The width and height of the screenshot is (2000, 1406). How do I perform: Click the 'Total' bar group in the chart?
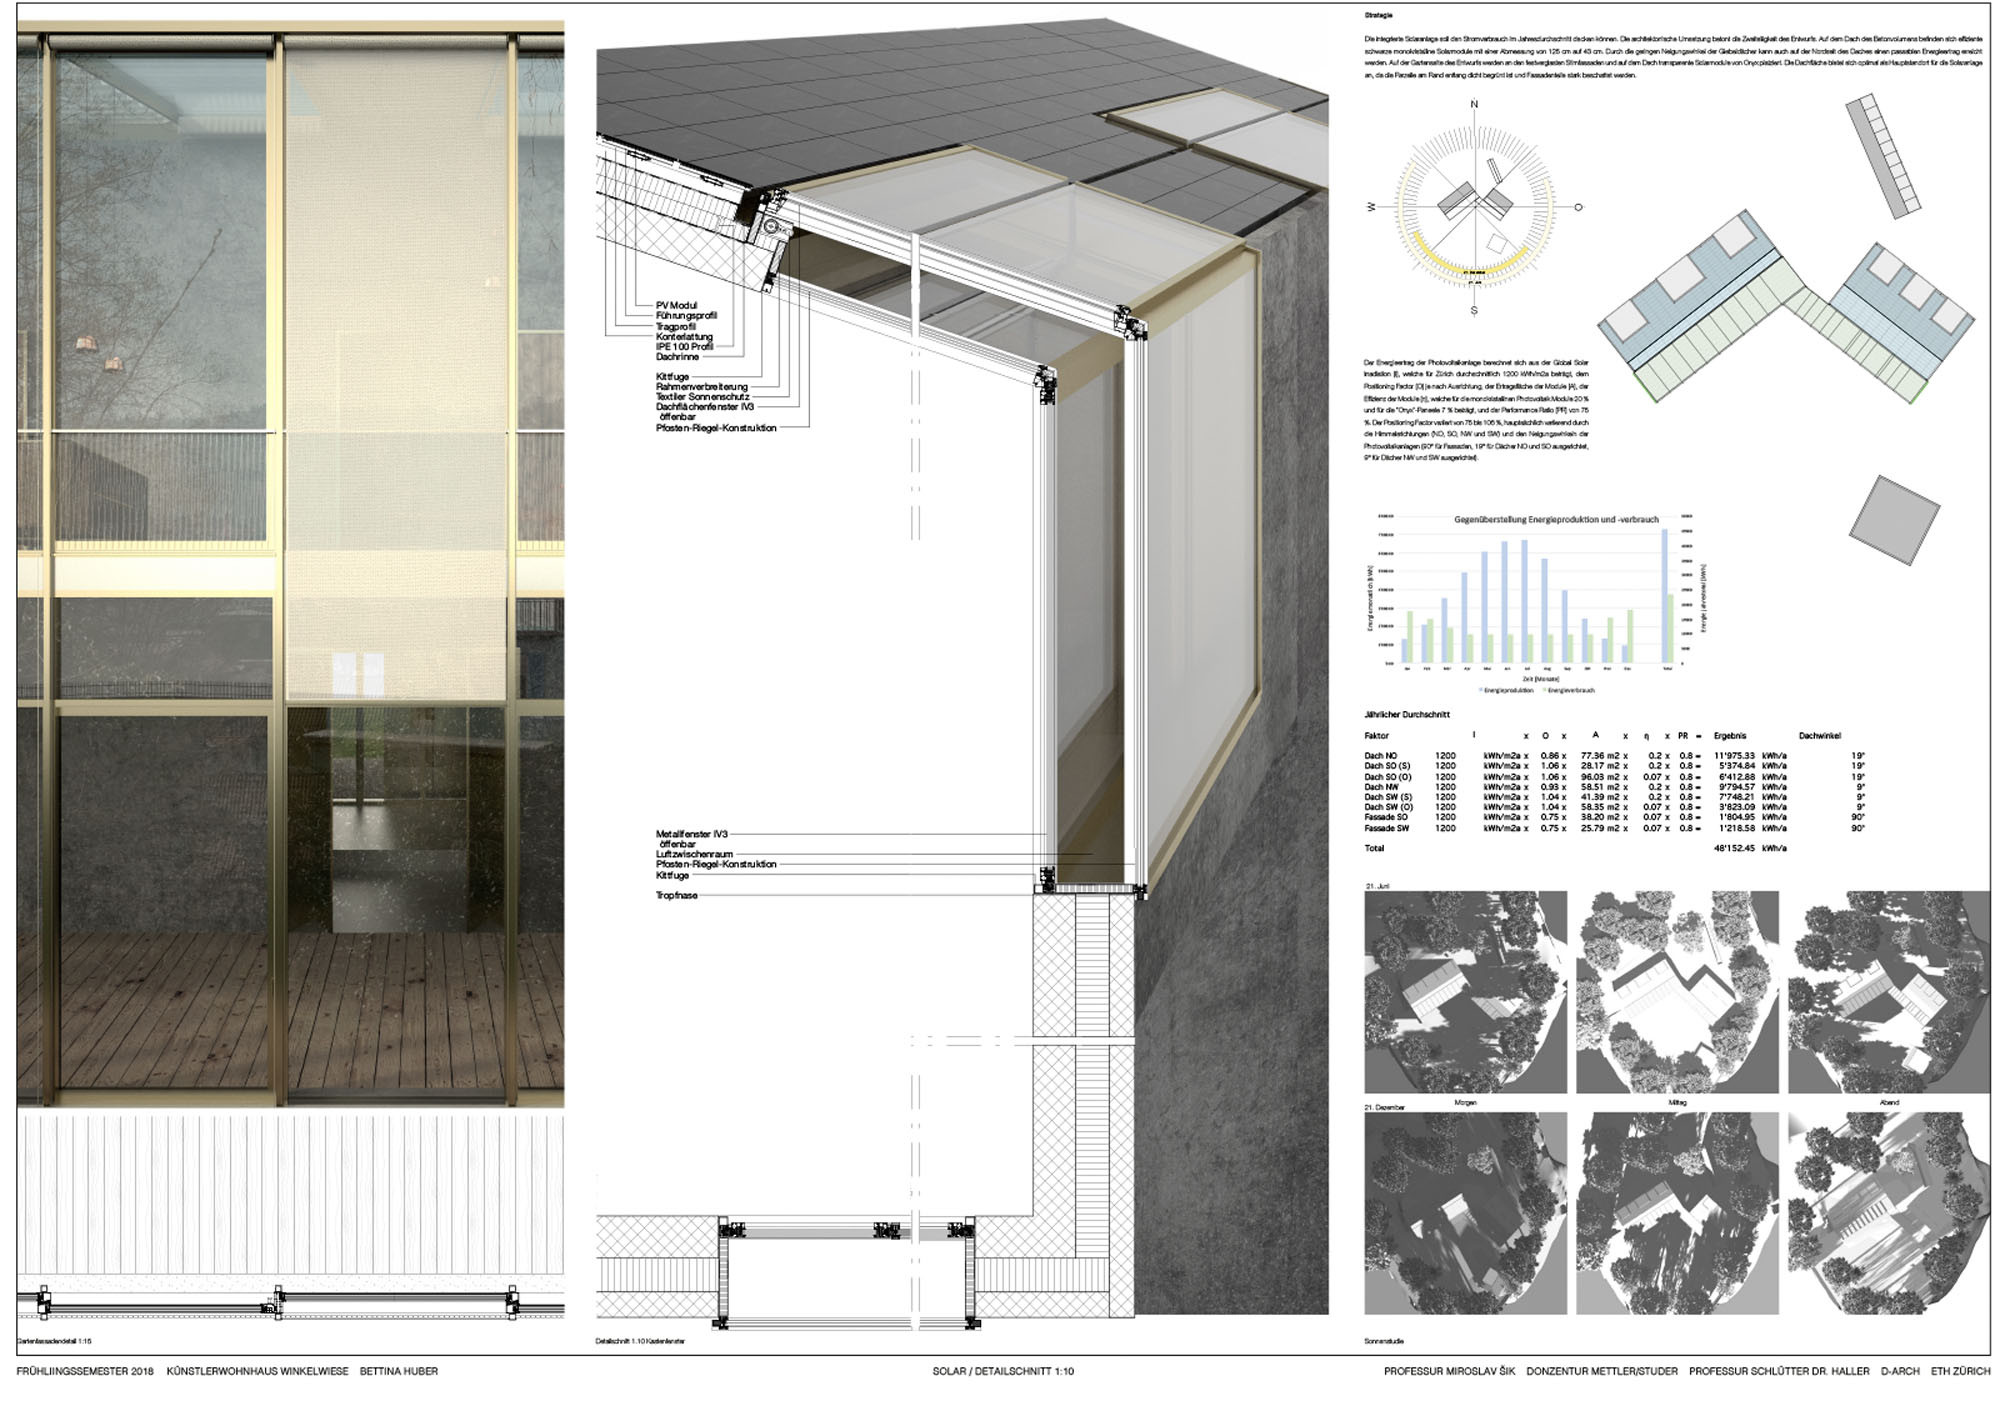1666,596
